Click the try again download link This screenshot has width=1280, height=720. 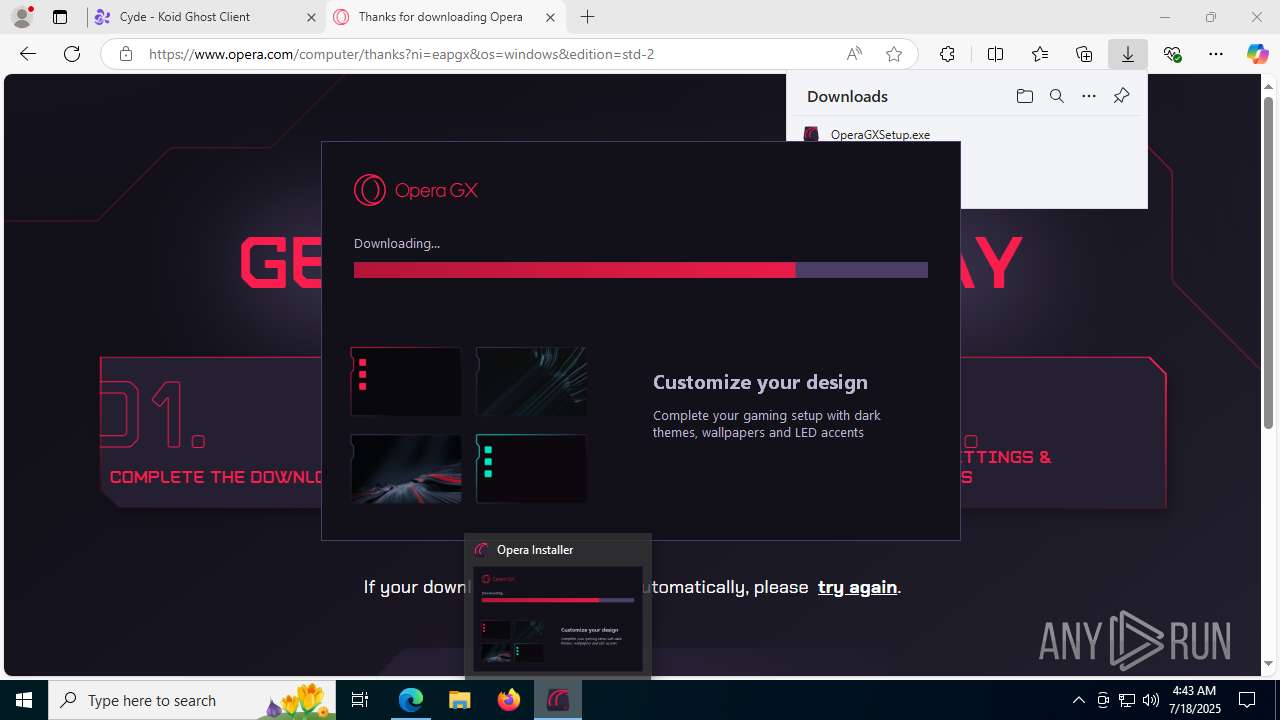click(857, 587)
